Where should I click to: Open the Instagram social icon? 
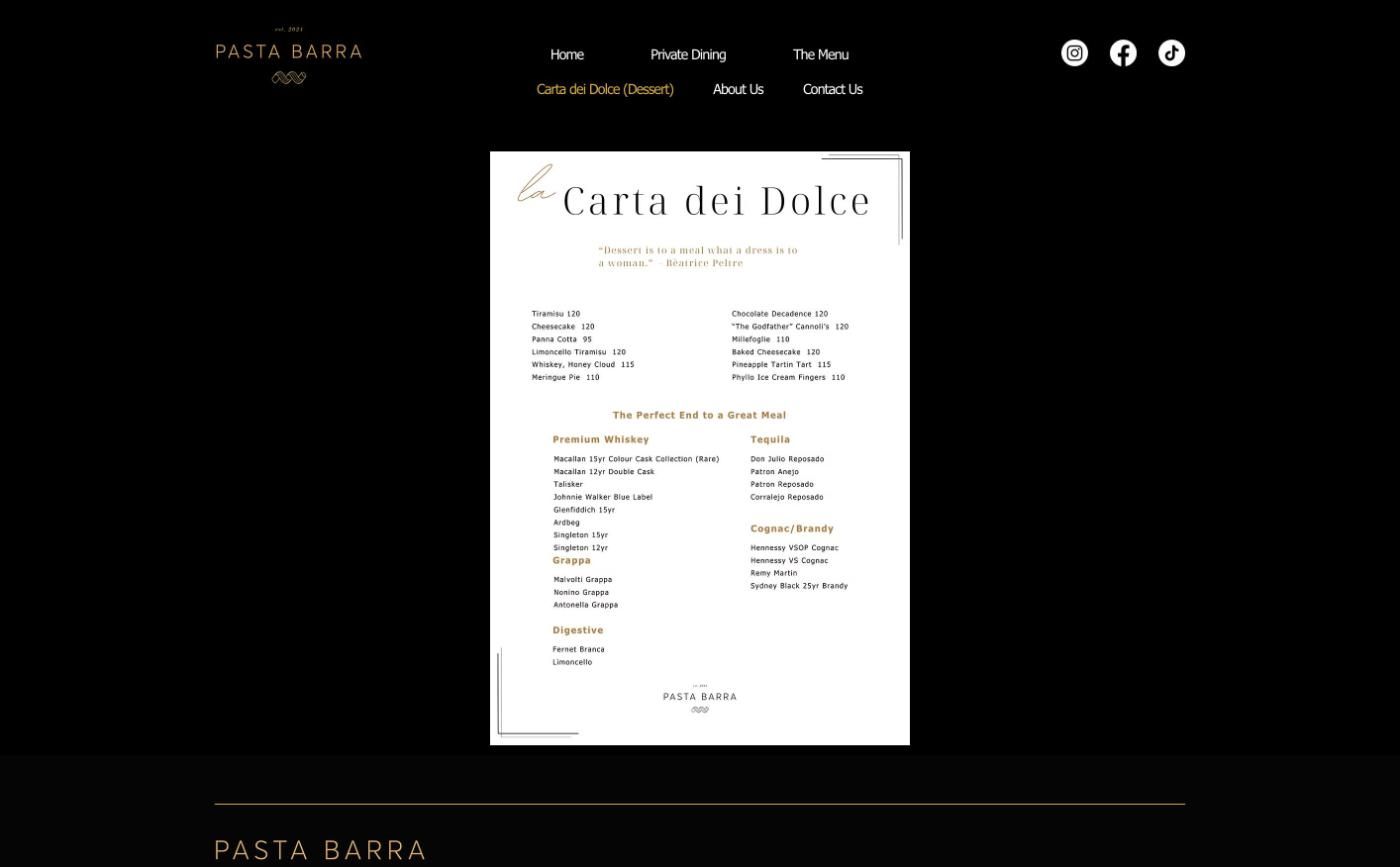pyautogui.click(x=1074, y=53)
